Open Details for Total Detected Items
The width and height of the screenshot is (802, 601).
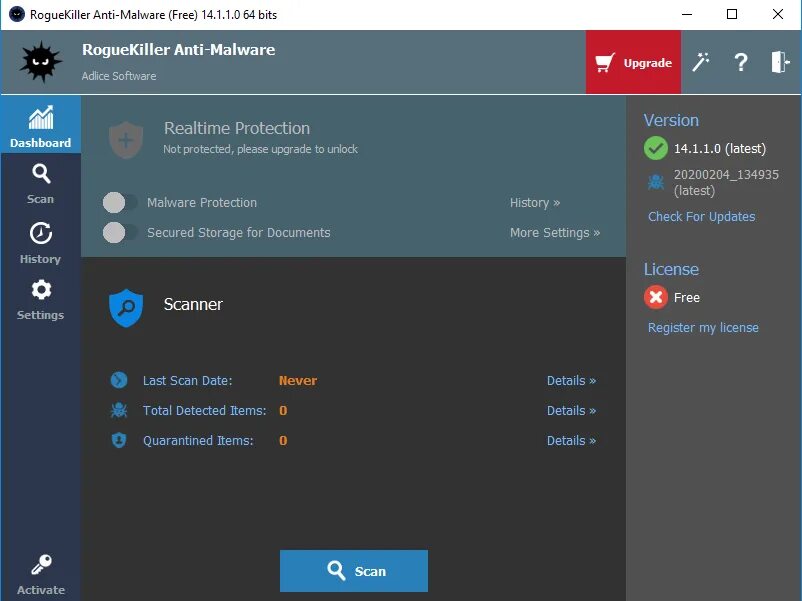click(571, 411)
